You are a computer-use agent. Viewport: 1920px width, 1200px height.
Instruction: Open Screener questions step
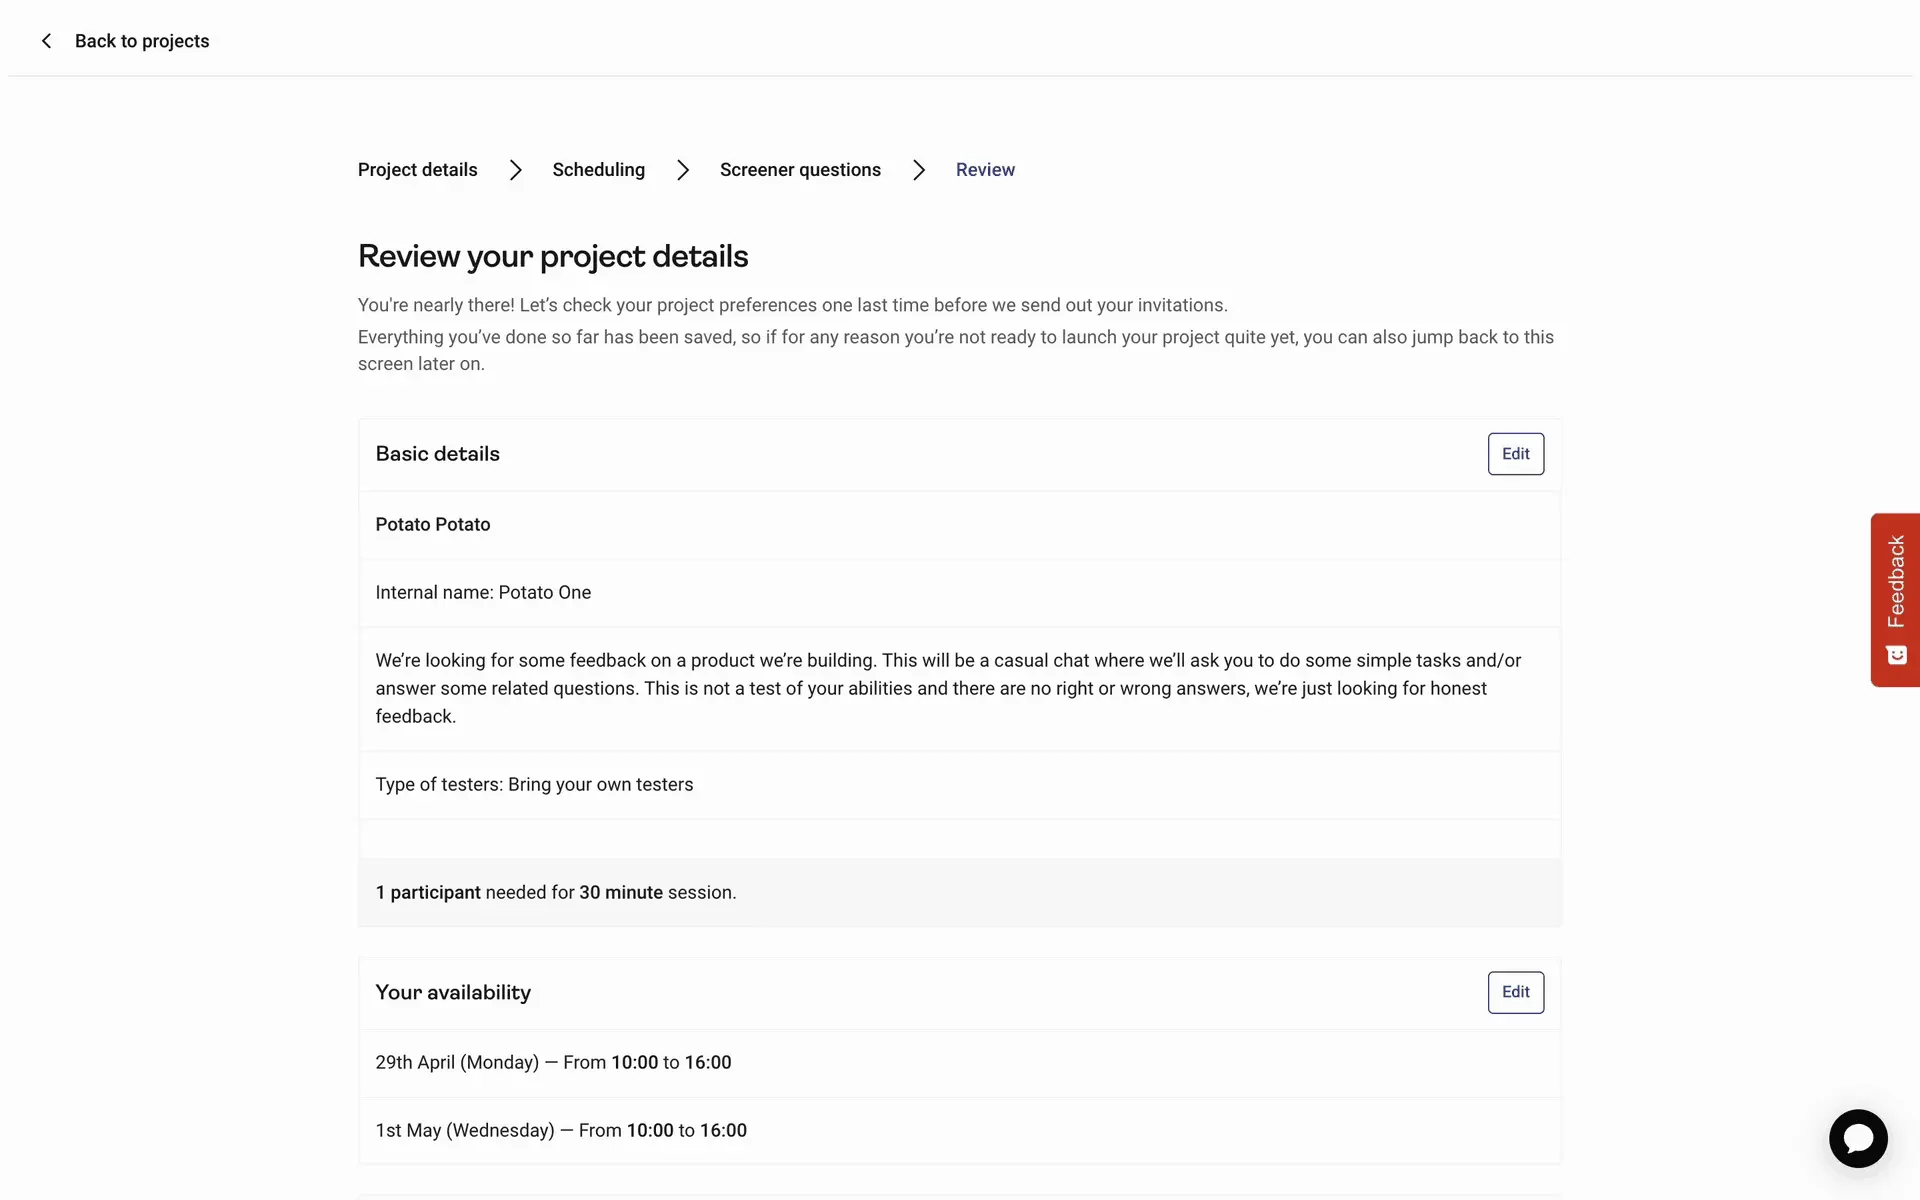[x=800, y=170]
